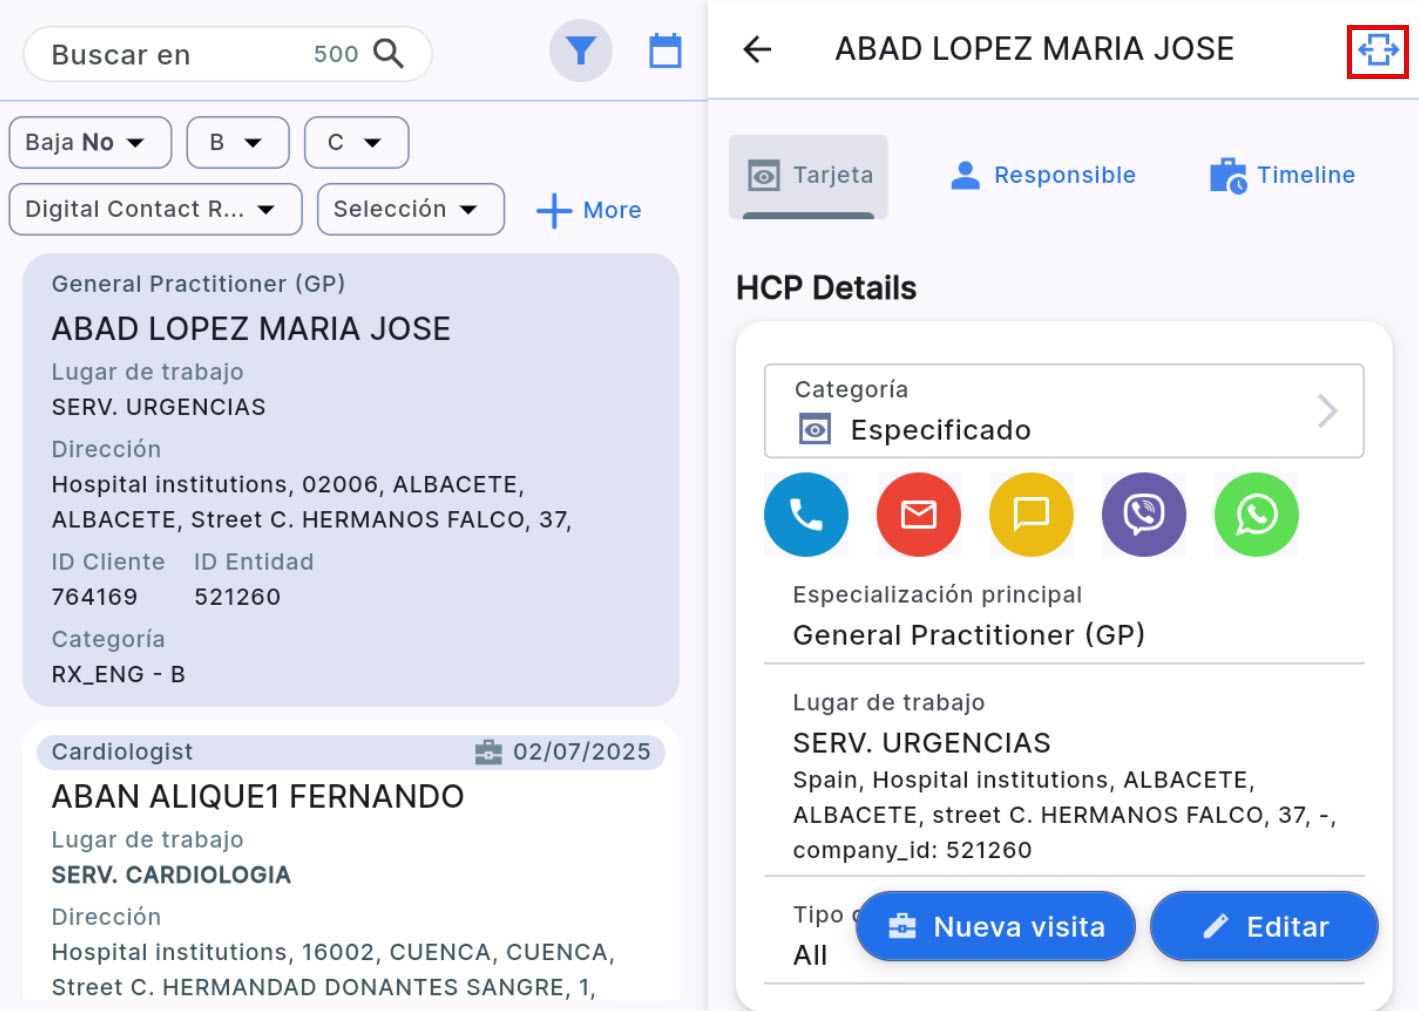Screen dimensions: 1419x1011
Task: Toggle the filter funnel button
Action: (x=581, y=51)
